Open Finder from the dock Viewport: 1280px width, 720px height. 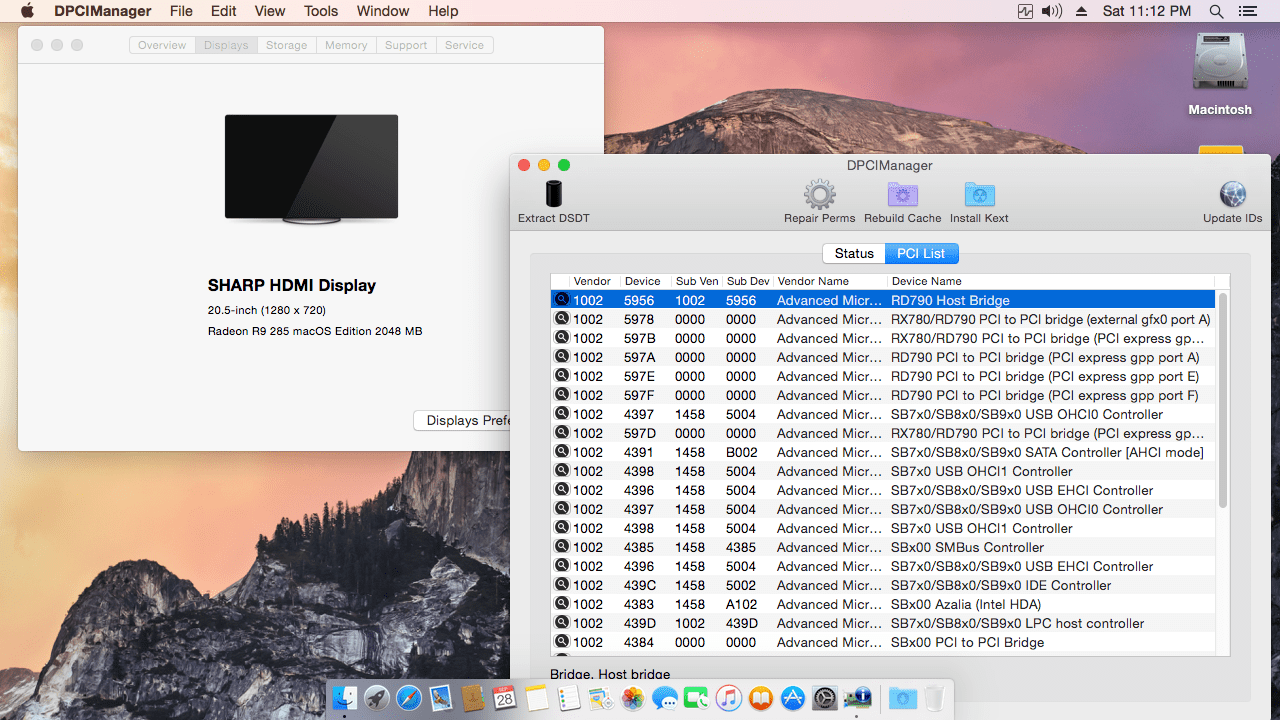click(x=345, y=698)
